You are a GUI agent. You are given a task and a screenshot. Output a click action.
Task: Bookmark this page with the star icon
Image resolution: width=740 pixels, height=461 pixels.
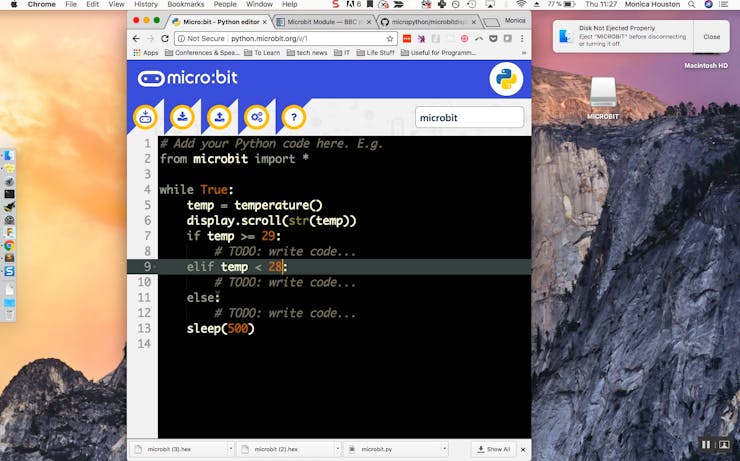coord(390,39)
